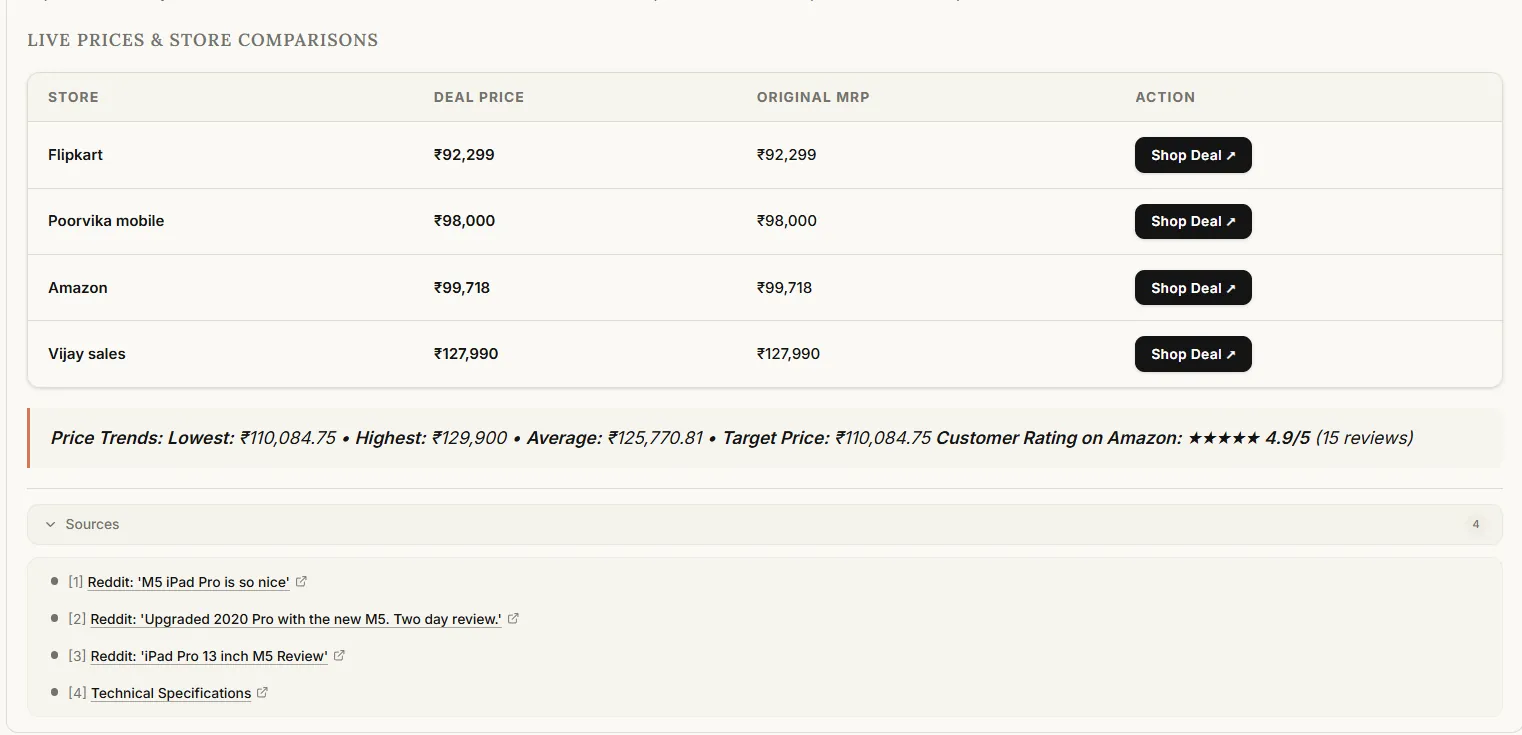Click Vijay sales deal price ₹127,990

[x=466, y=354]
